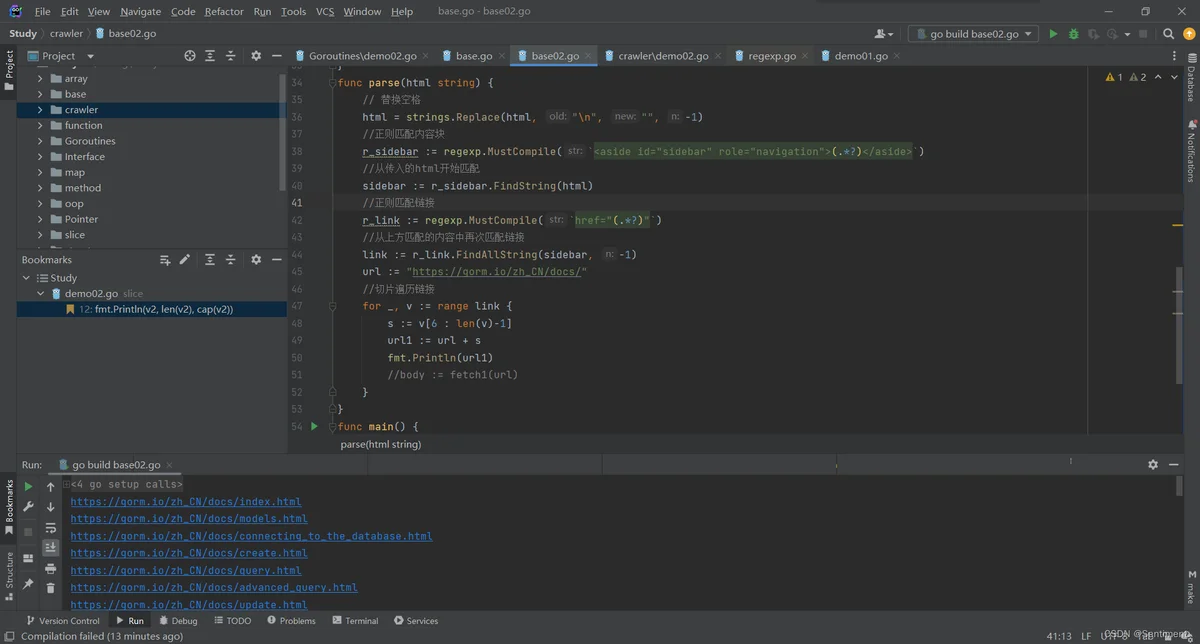Click the restore layout icon in Run panel

point(28,558)
